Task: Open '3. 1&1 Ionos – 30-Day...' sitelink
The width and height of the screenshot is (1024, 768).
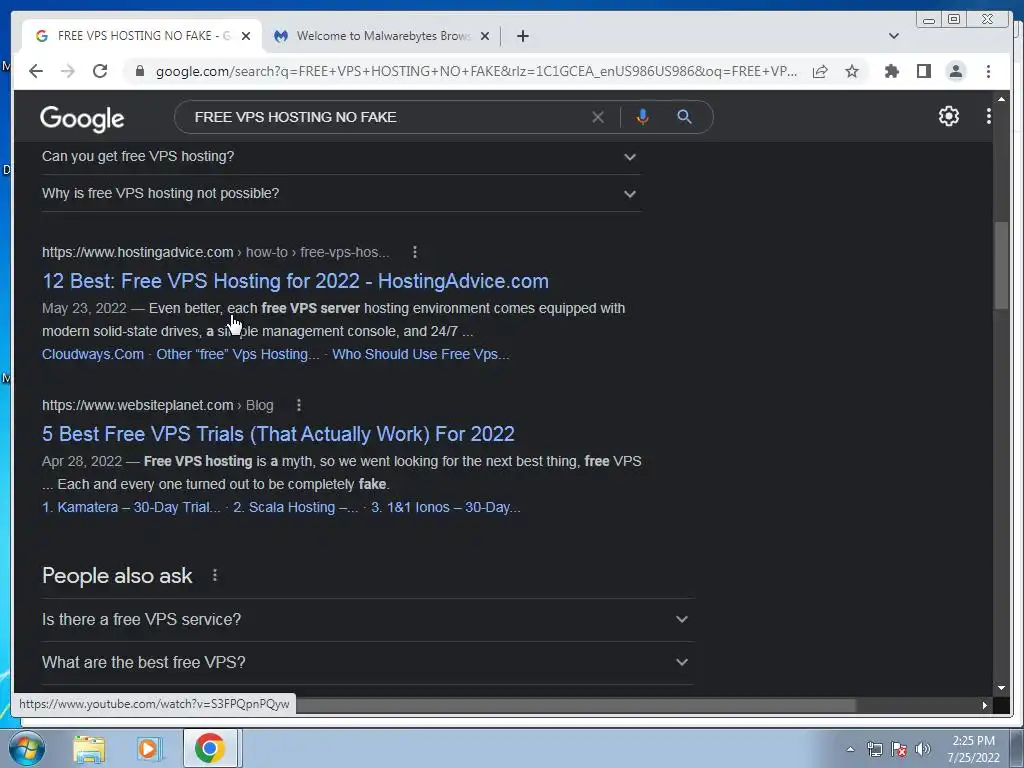Action: tap(445, 507)
